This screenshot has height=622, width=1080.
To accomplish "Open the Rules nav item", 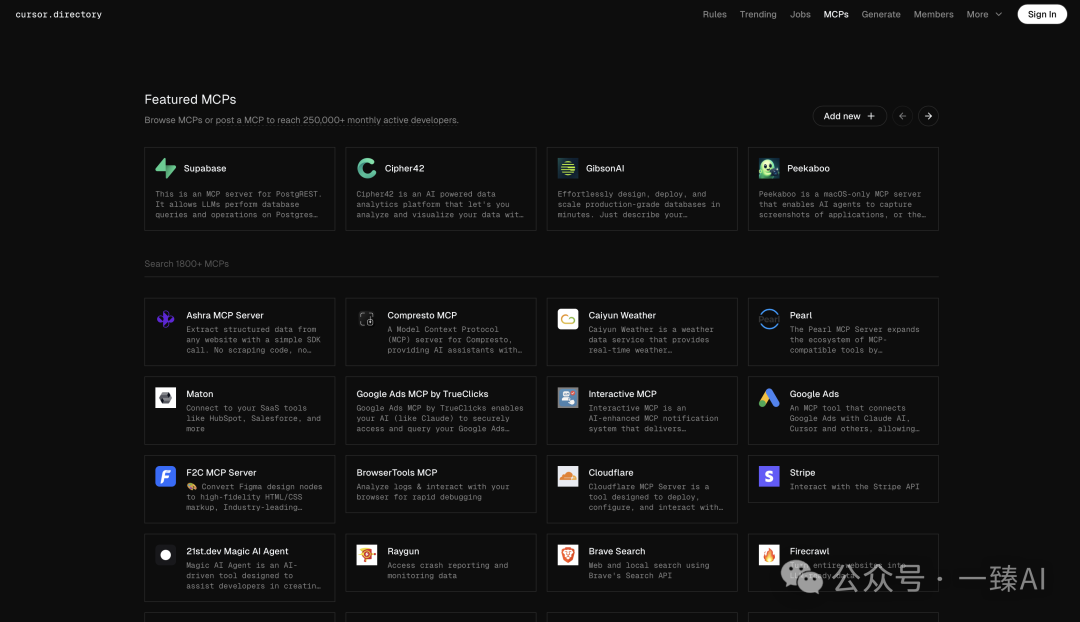I will coord(714,14).
